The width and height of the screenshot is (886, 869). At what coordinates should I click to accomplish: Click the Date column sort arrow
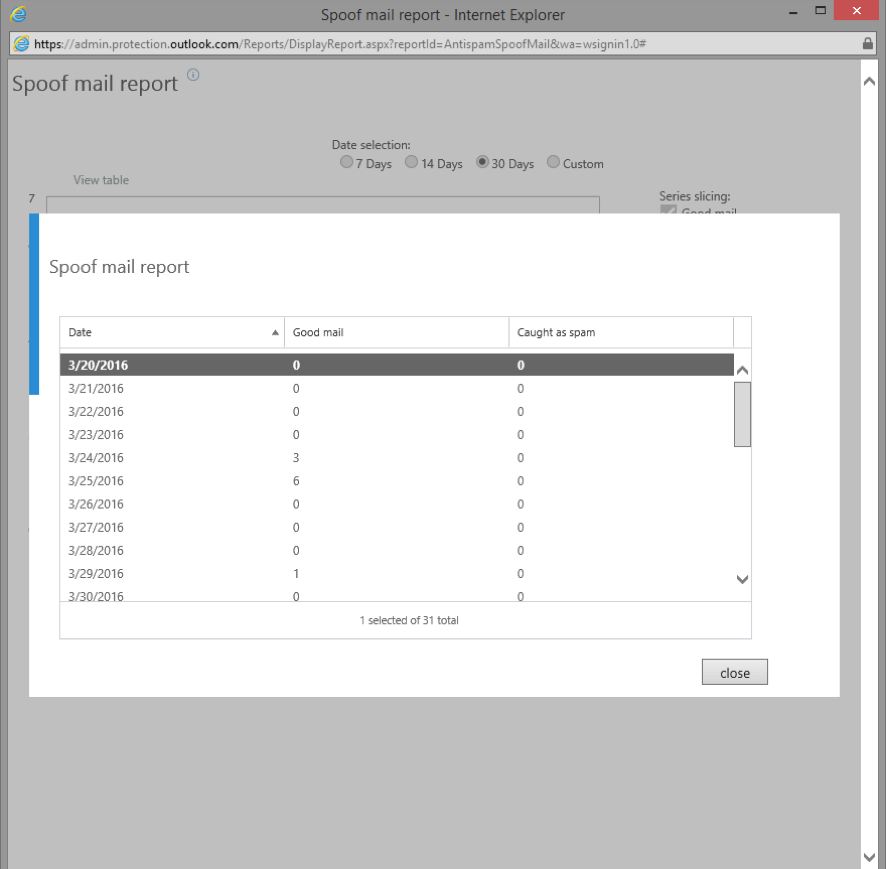coord(275,333)
